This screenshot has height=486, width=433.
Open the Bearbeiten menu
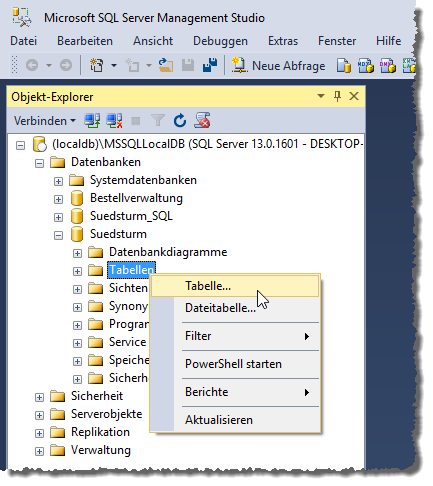tap(85, 41)
